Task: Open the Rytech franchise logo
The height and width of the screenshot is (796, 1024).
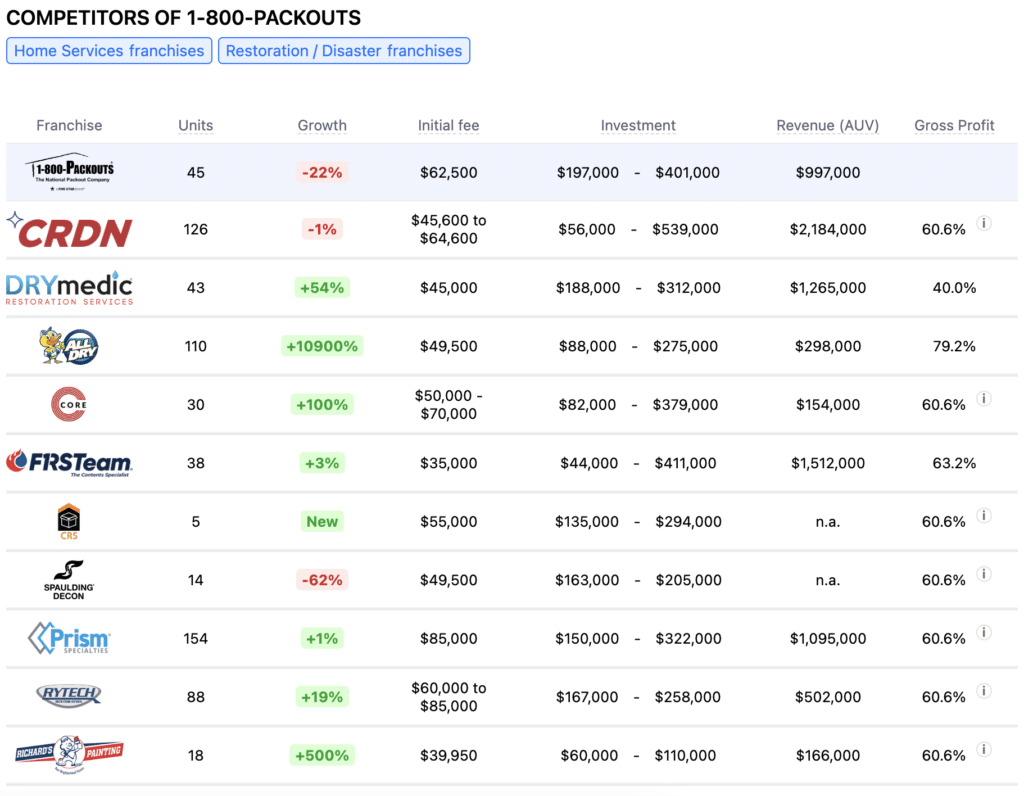Action: [x=69, y=696]
